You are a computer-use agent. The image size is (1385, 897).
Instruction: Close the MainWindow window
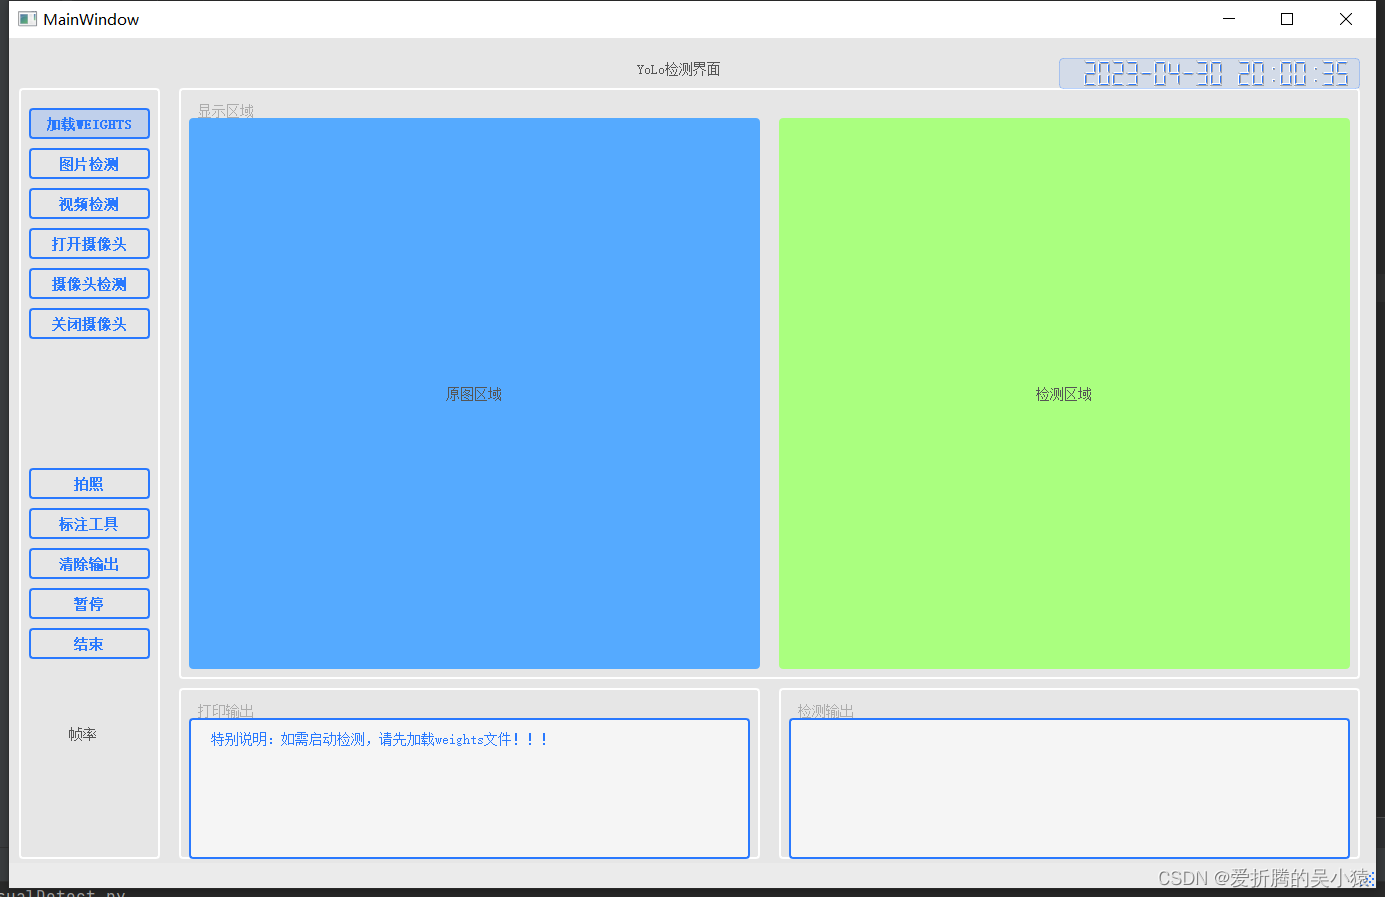tap(1346, 19)
